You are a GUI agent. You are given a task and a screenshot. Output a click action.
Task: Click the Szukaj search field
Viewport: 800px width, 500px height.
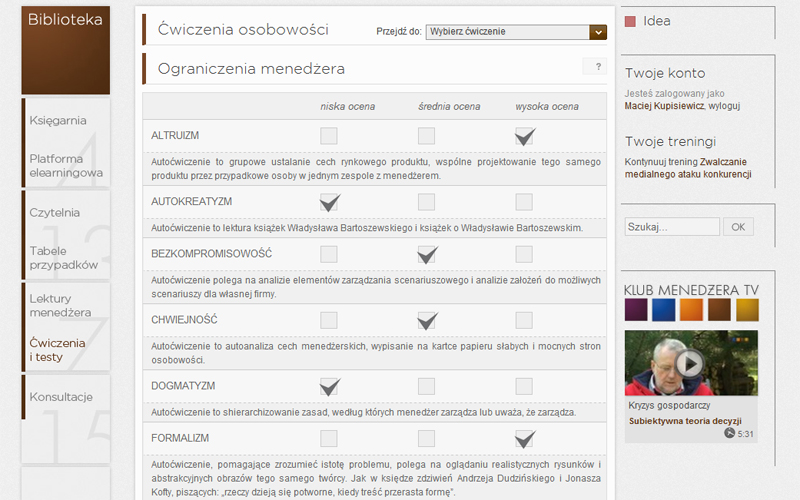pos(672,227)
